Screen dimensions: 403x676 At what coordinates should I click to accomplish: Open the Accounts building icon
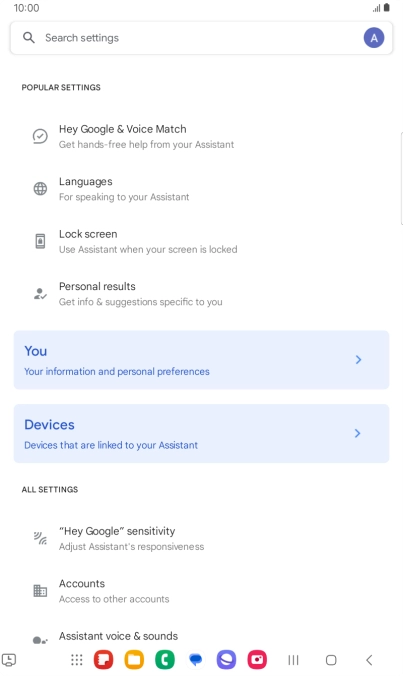click(x=40, y=591)
